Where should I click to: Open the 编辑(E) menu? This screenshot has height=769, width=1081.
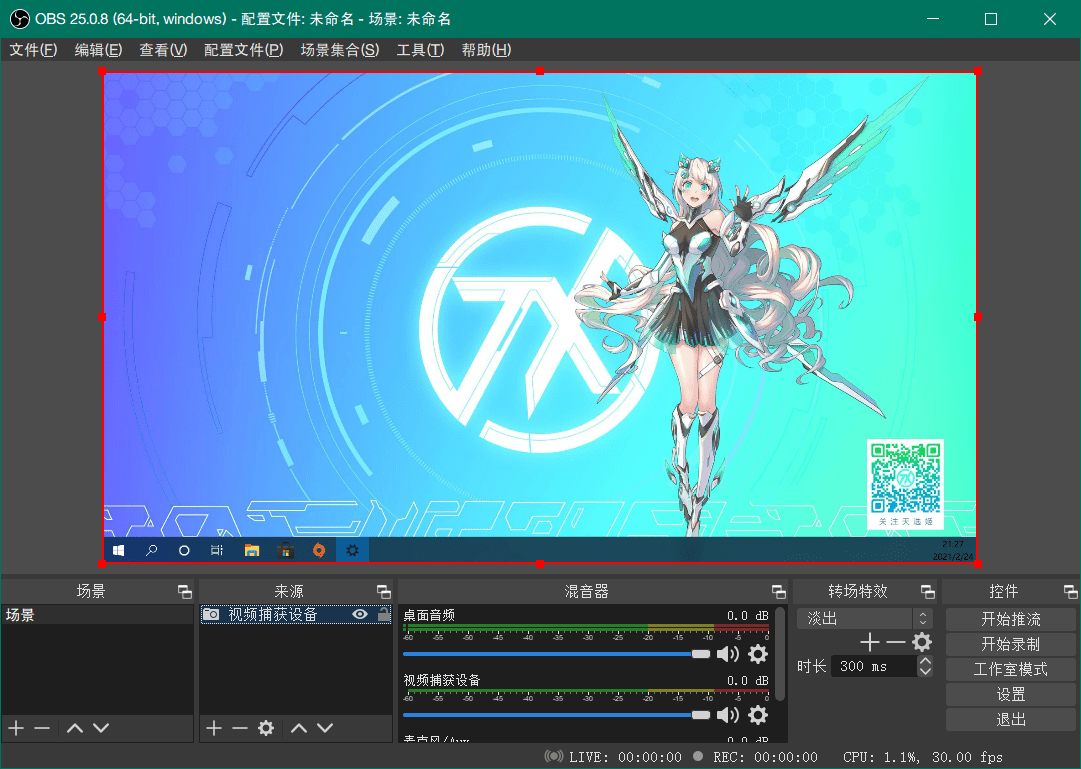[x=99, y=50]
